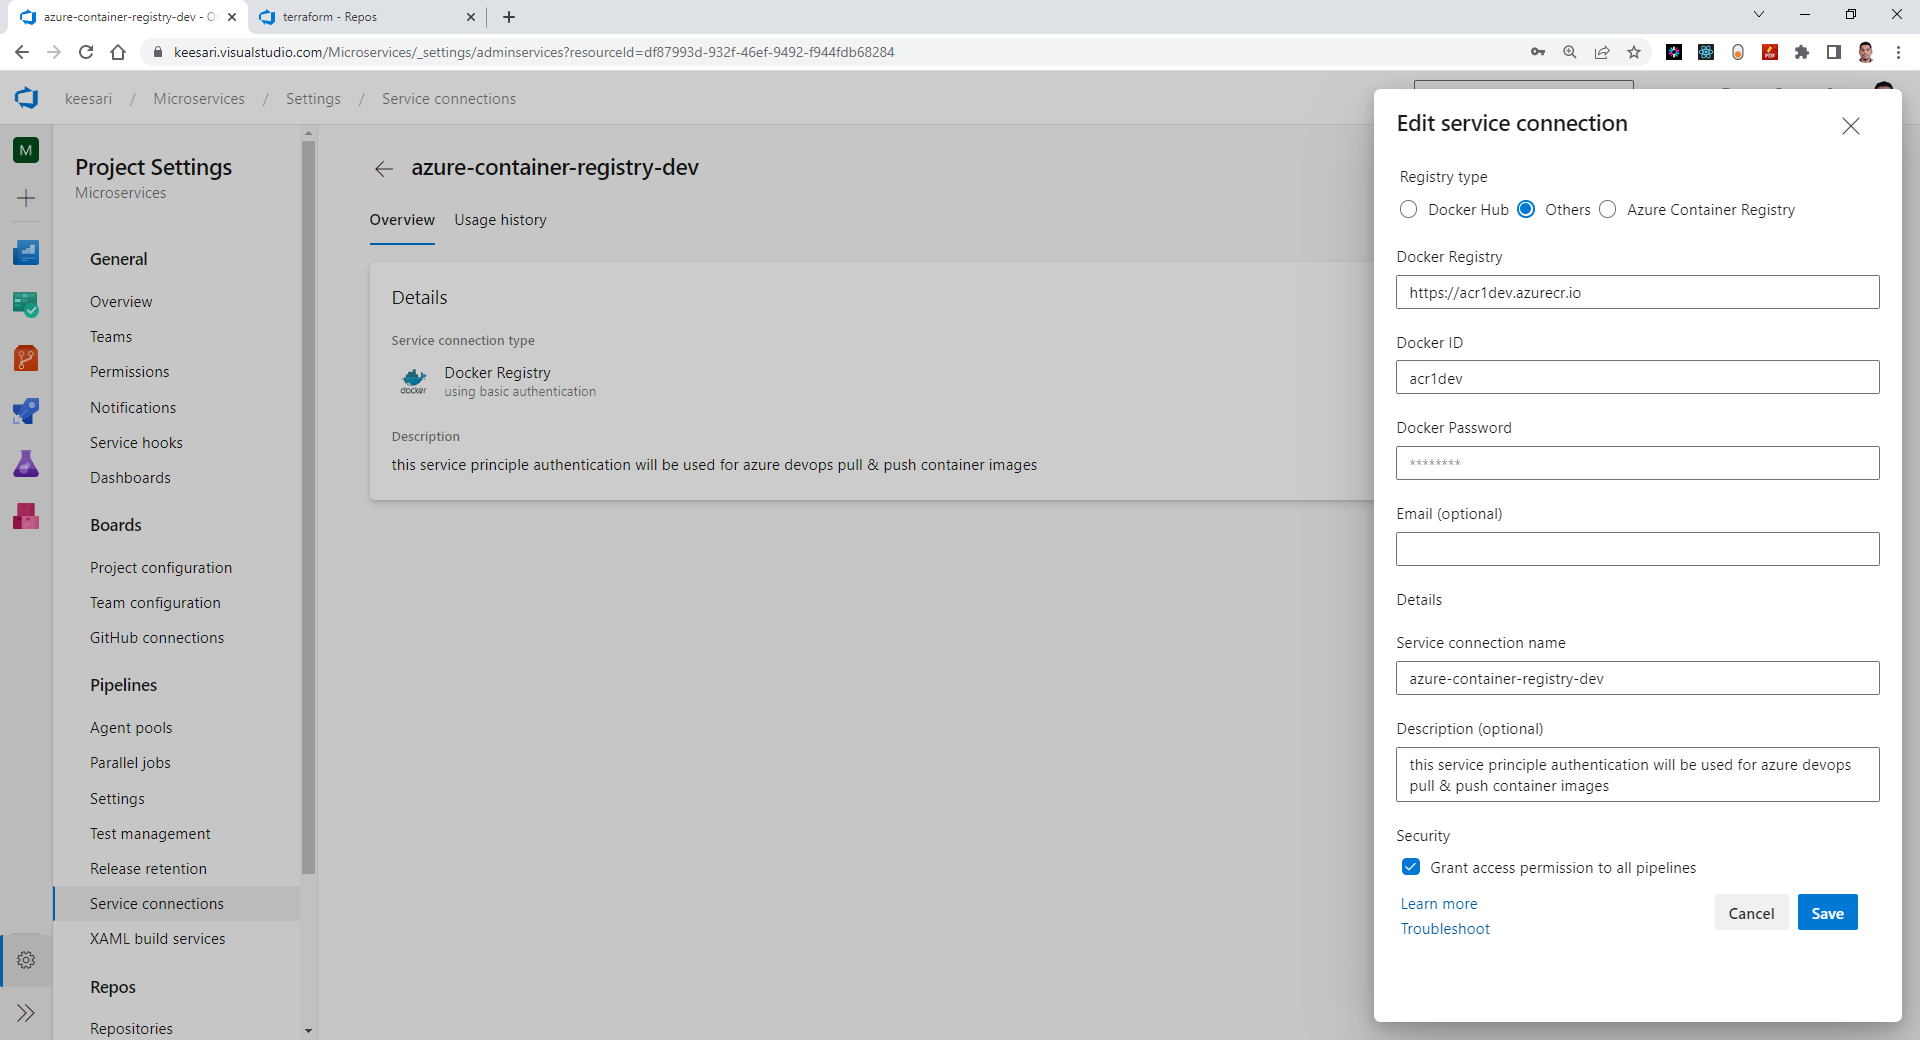
Task: Click the Project Settings sidebar scrollbar
Action: (308, 507)
